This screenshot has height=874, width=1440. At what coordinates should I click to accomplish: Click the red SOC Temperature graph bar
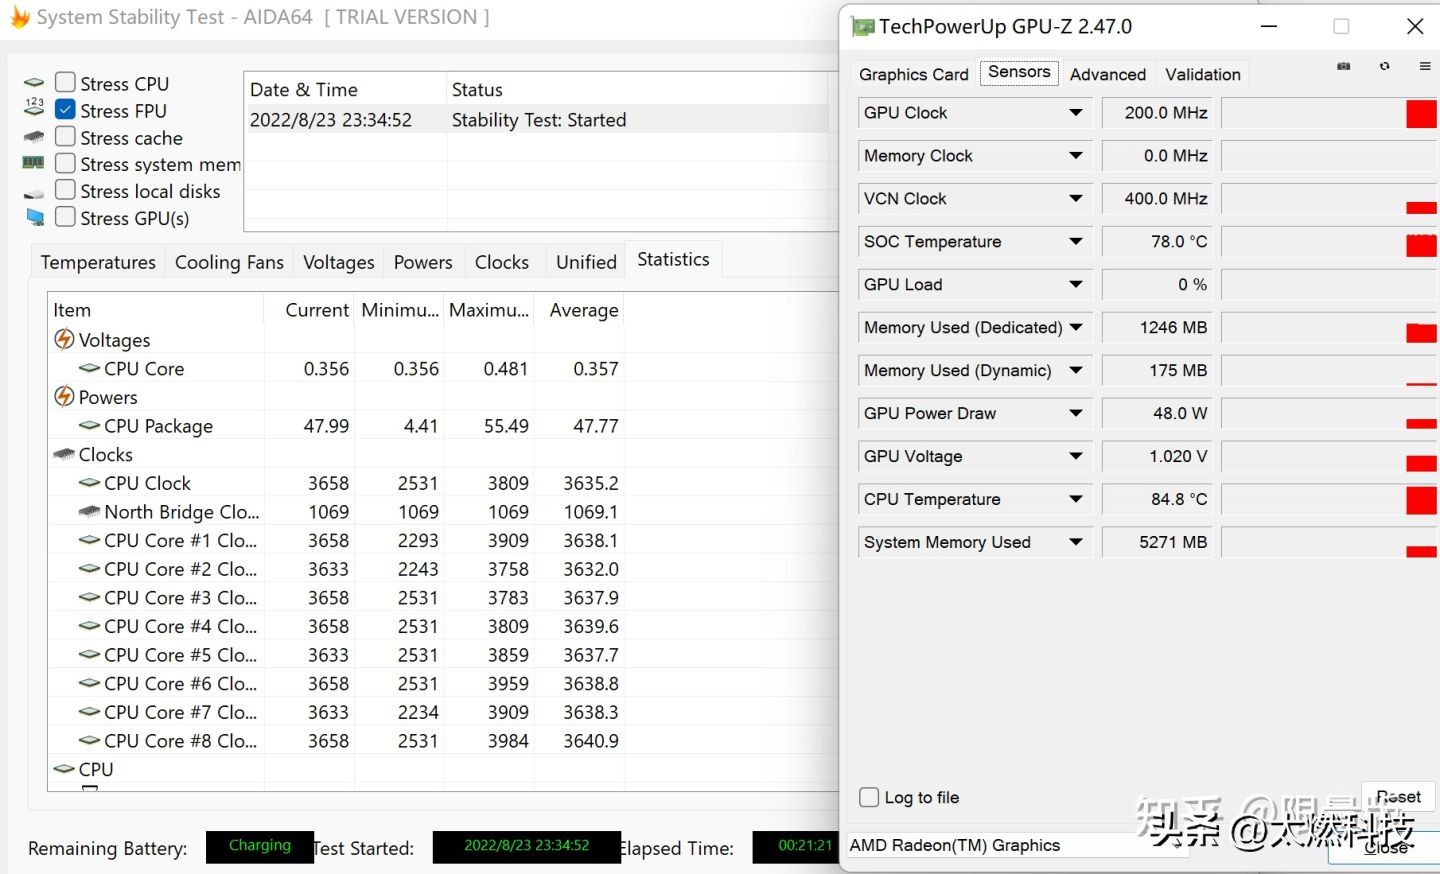pyautogui.click(x=1420, y=244)
